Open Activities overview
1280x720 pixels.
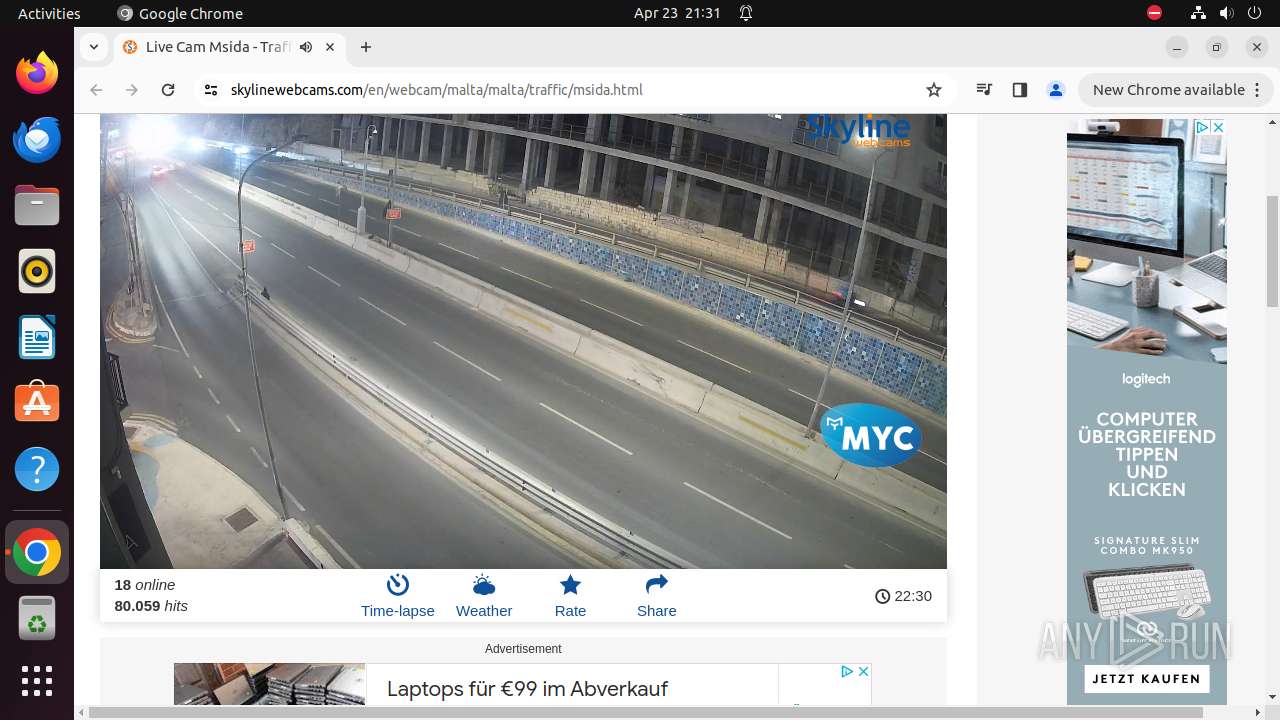(49, 13)
